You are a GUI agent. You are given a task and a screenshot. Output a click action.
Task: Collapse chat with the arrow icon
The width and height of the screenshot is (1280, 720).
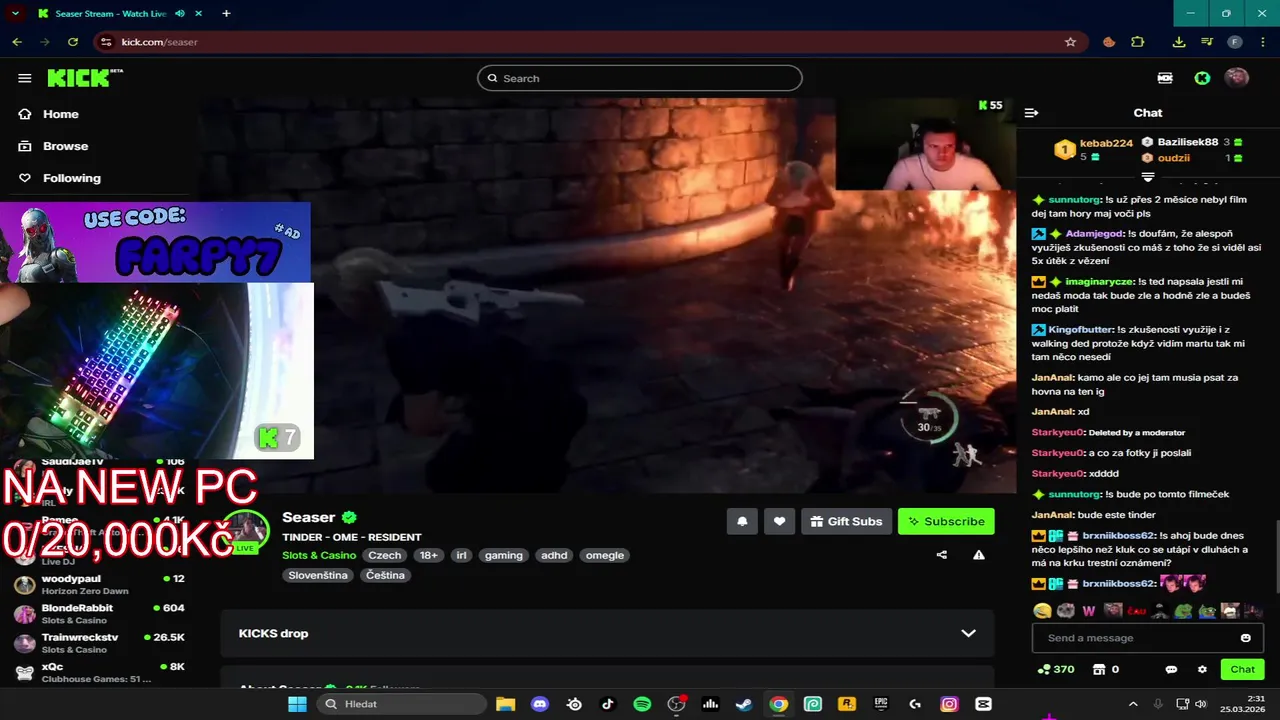pos(1031,113)
